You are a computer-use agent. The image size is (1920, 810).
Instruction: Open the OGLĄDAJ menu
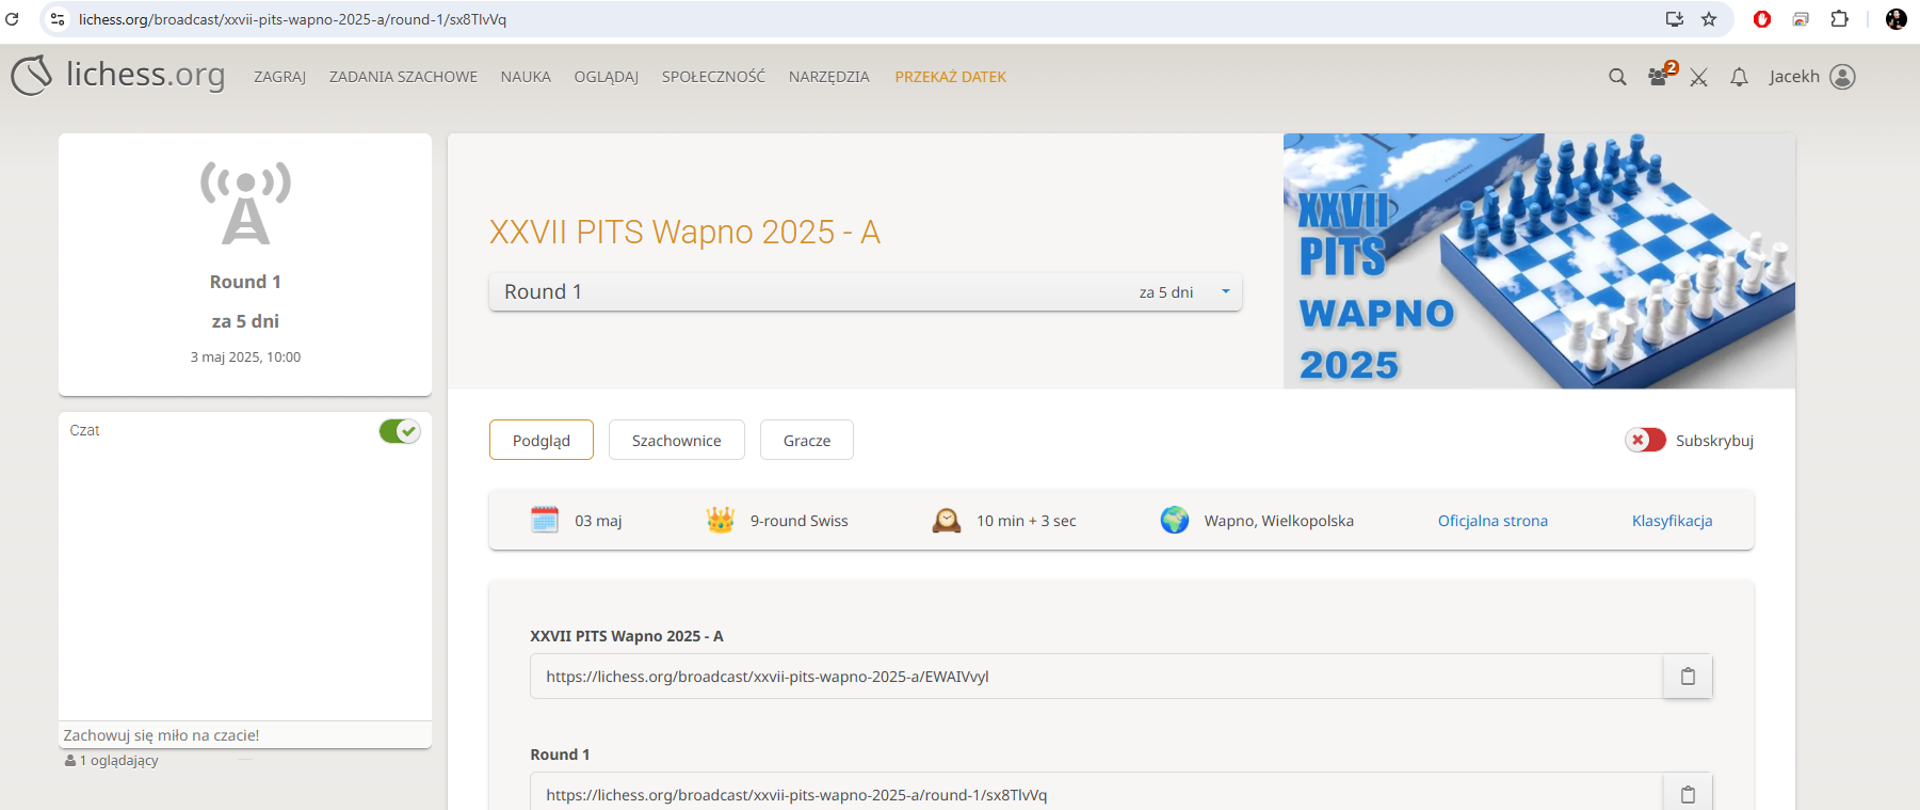[606, 77]
